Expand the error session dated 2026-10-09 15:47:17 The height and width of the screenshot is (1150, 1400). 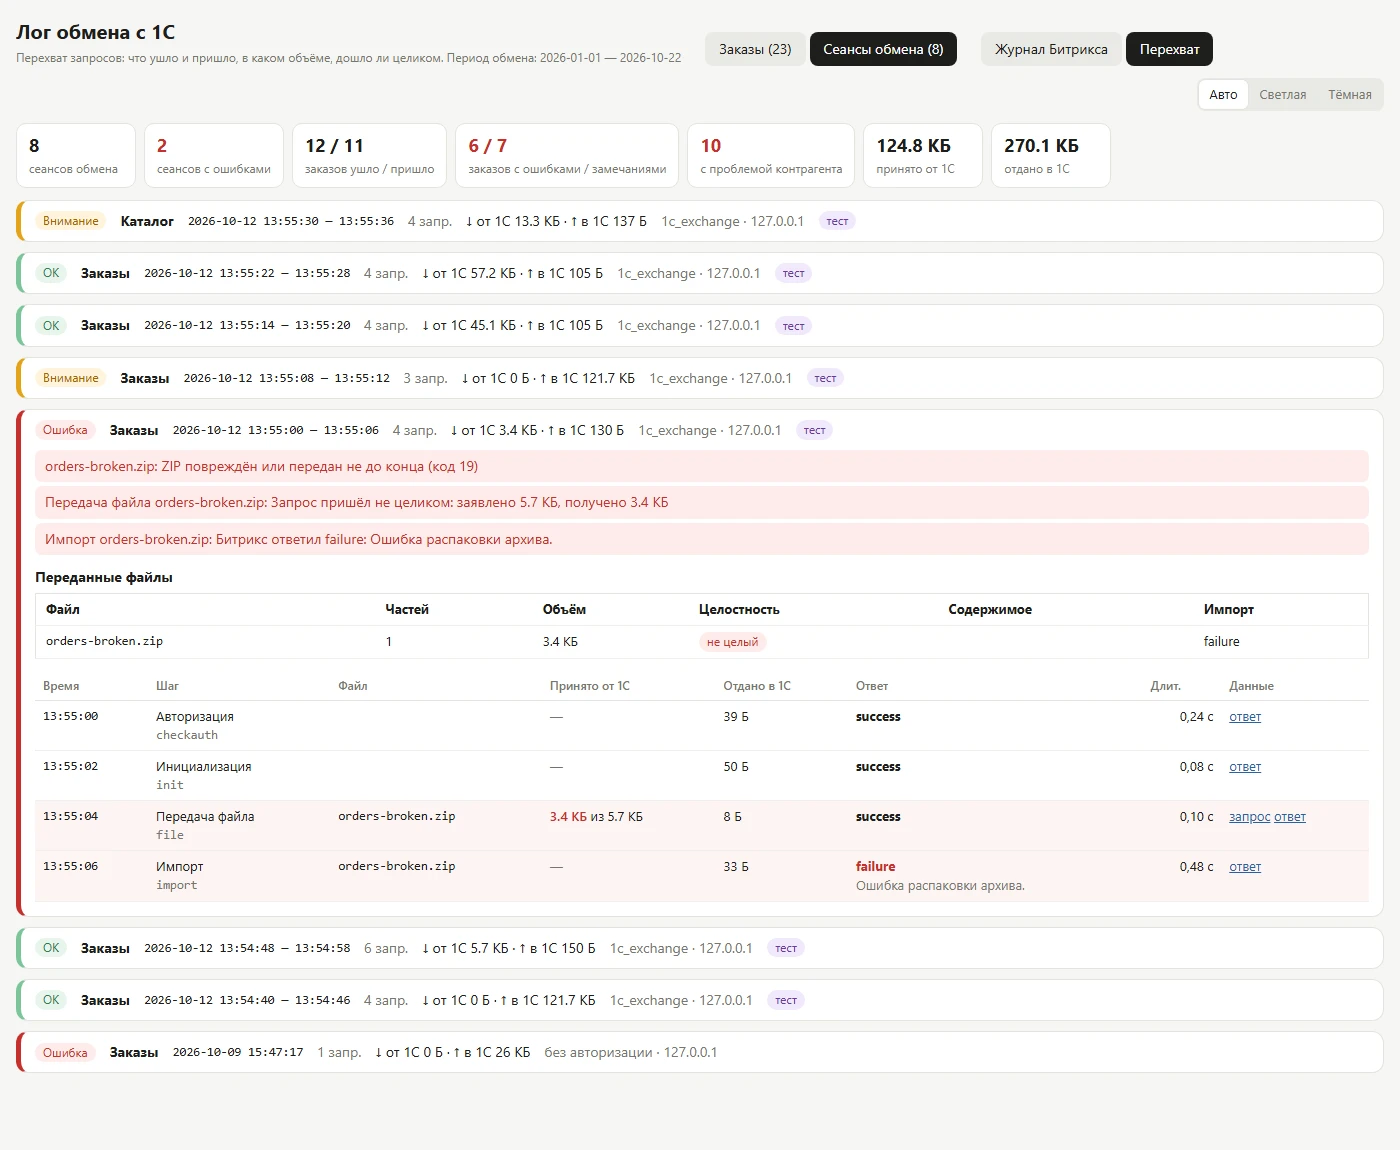pyautogui.click(x=700, y=1052)
